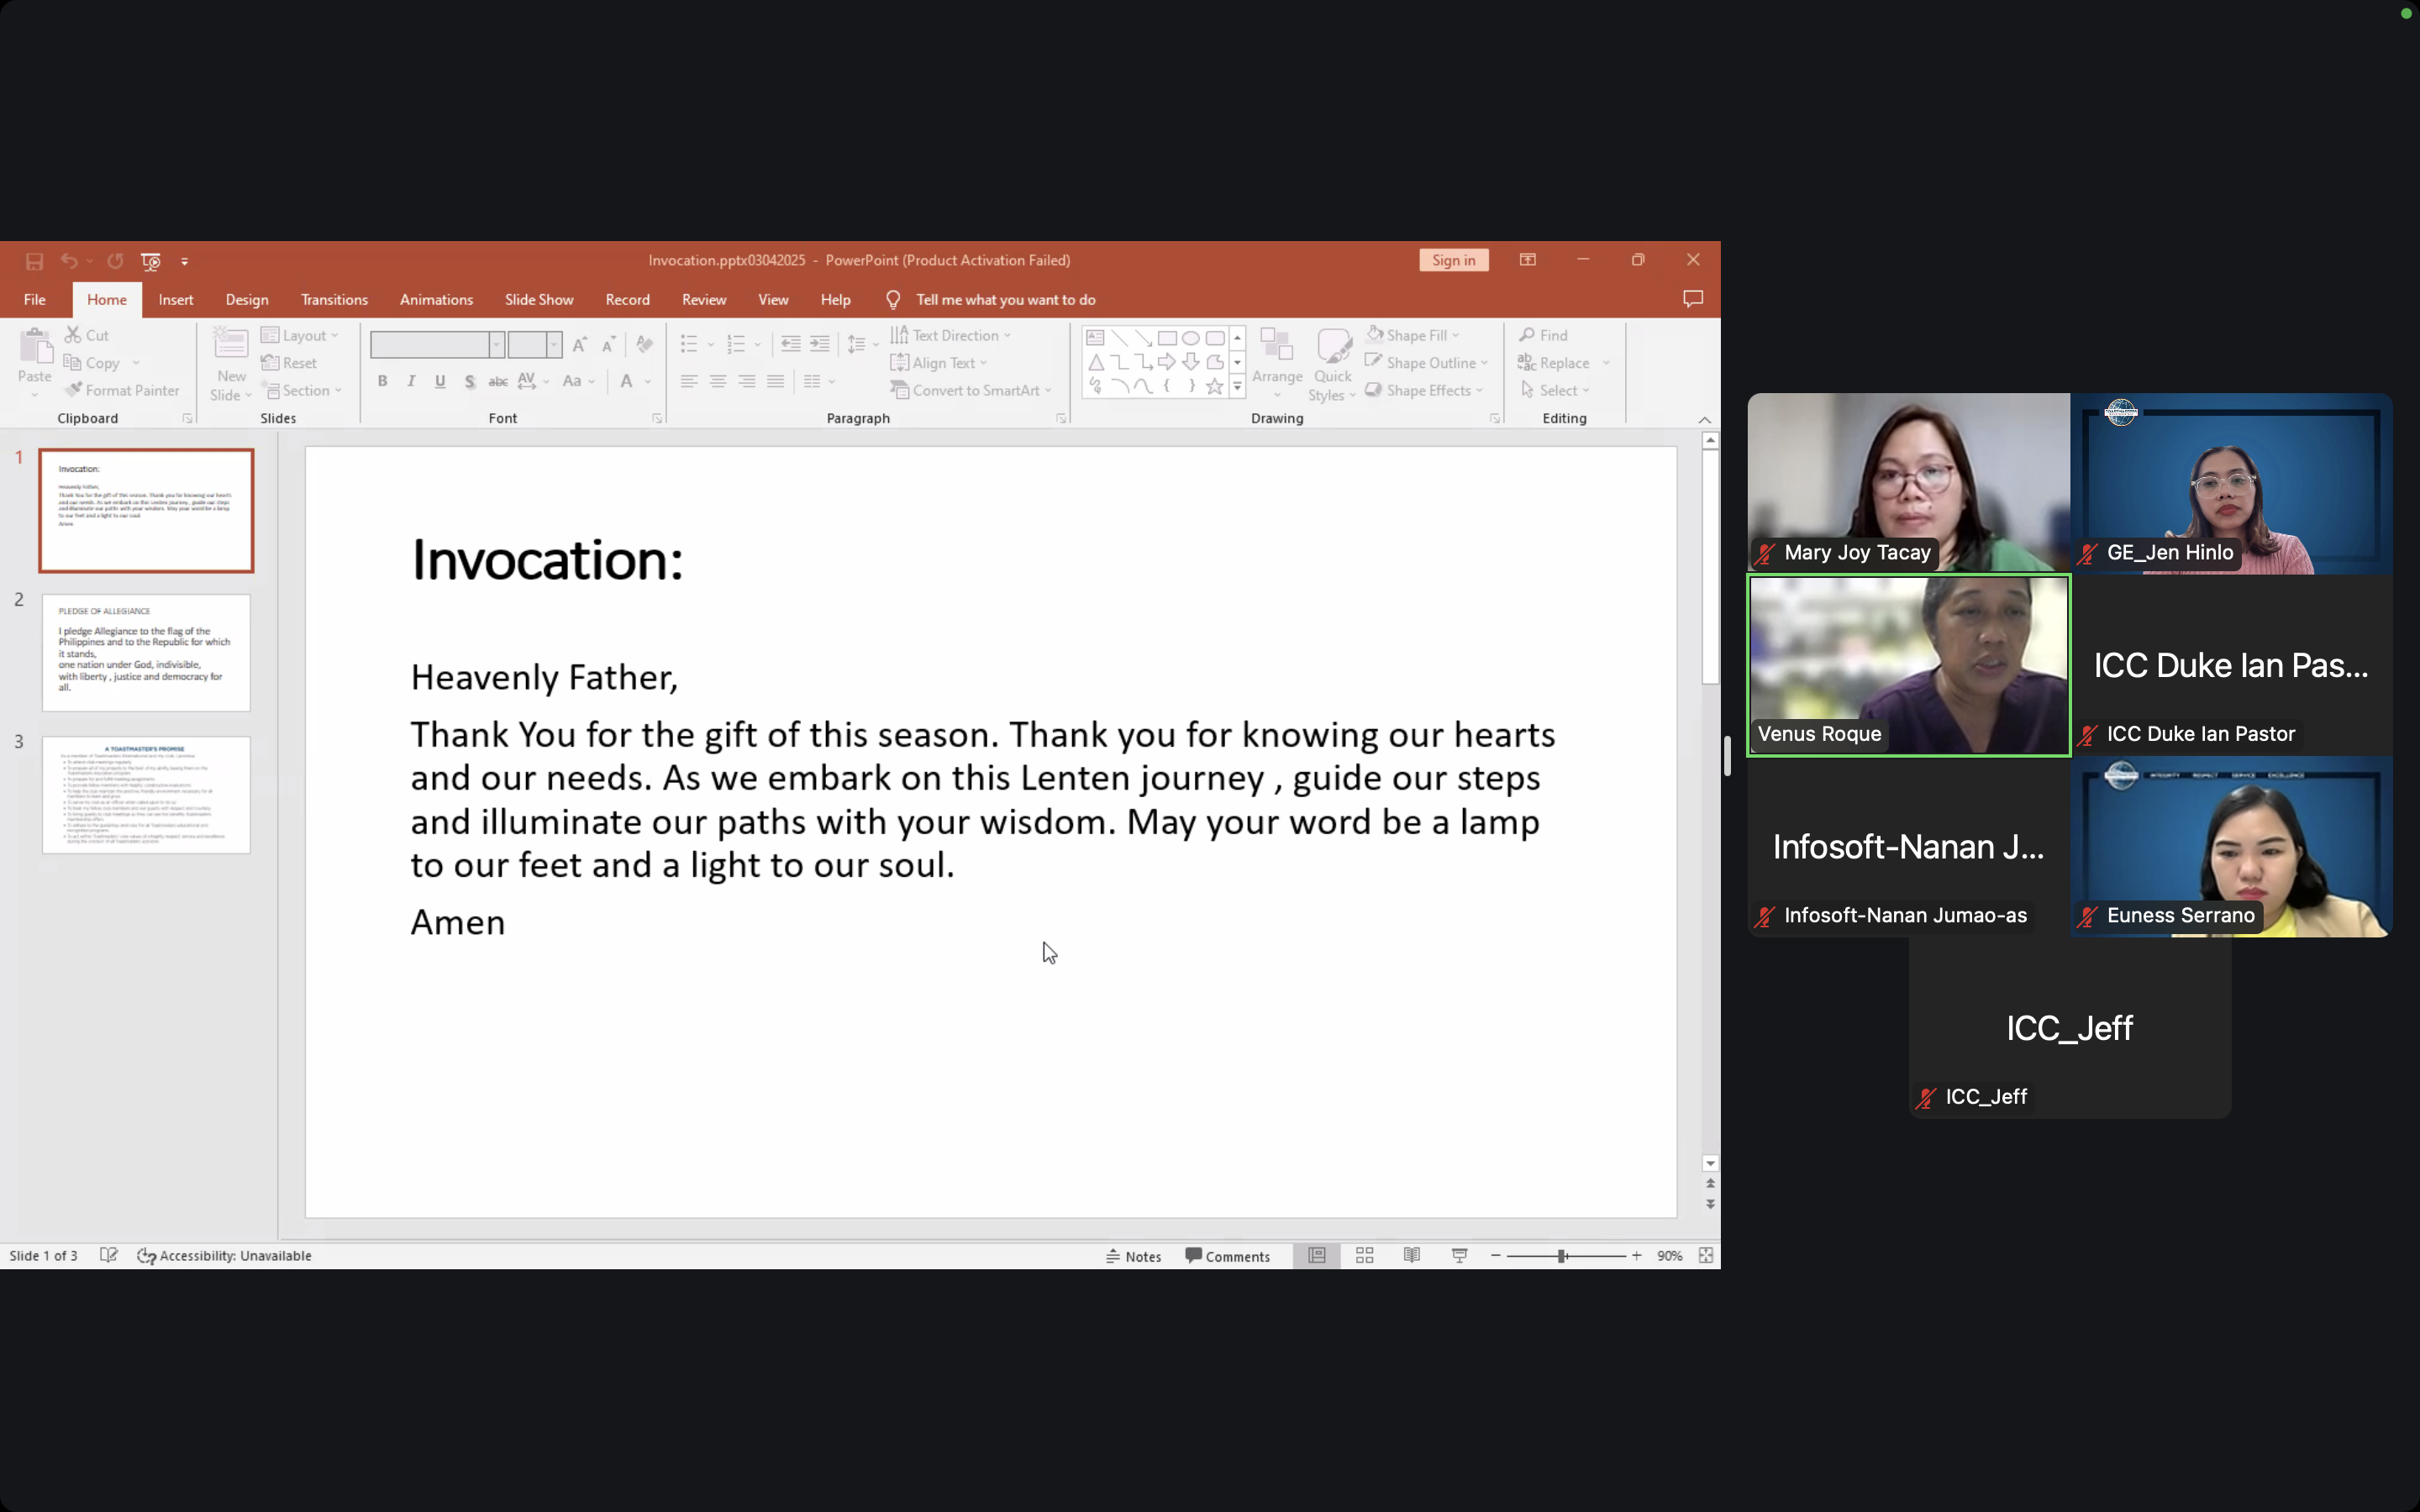This screenshot has height=1512, width=2420.
Task: Toggle the Notes pane
Action: pyautogui.click(x=1134, y=1256)
